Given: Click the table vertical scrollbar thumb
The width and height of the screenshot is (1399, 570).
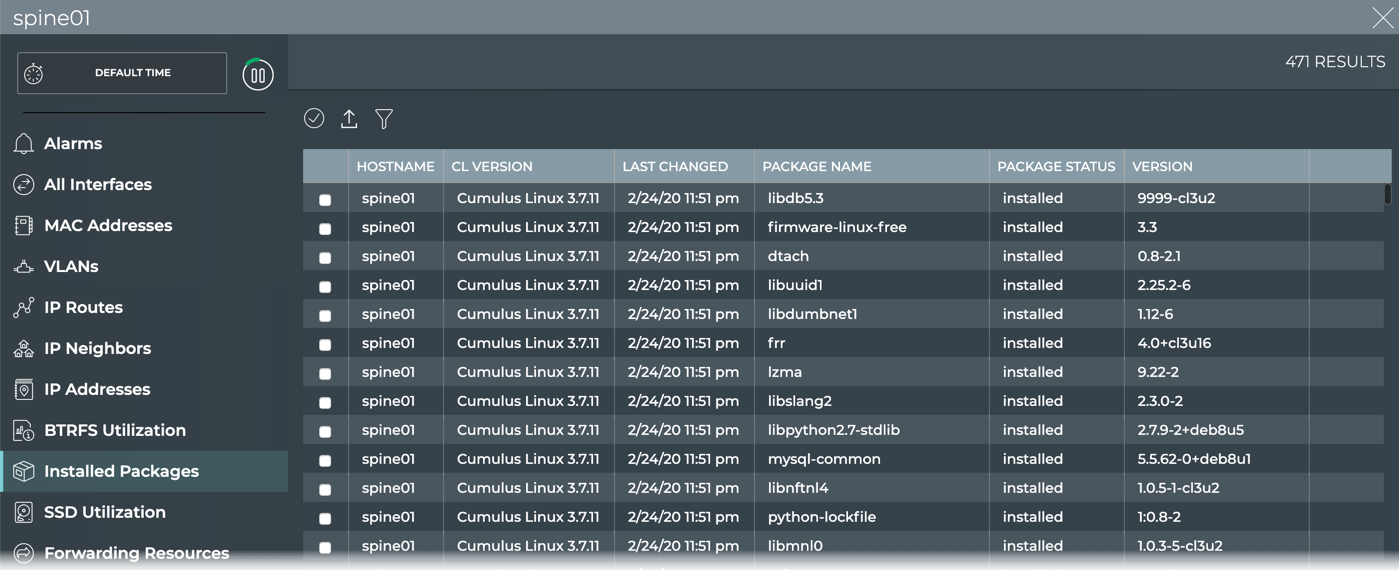Looking at the screenshot, I should [1387, 194].
